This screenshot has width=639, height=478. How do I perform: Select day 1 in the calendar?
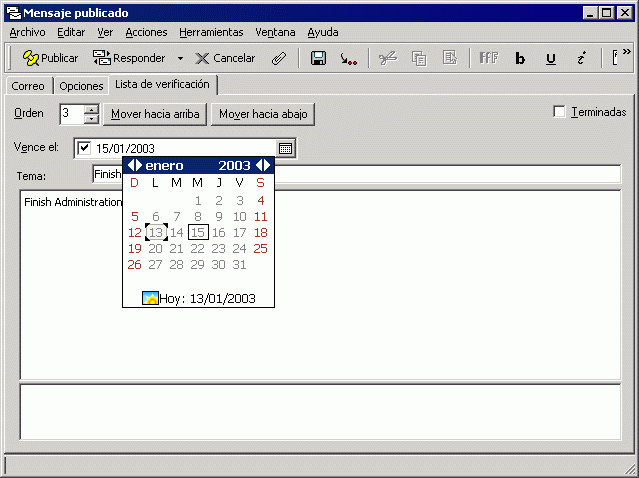(198, 200)
